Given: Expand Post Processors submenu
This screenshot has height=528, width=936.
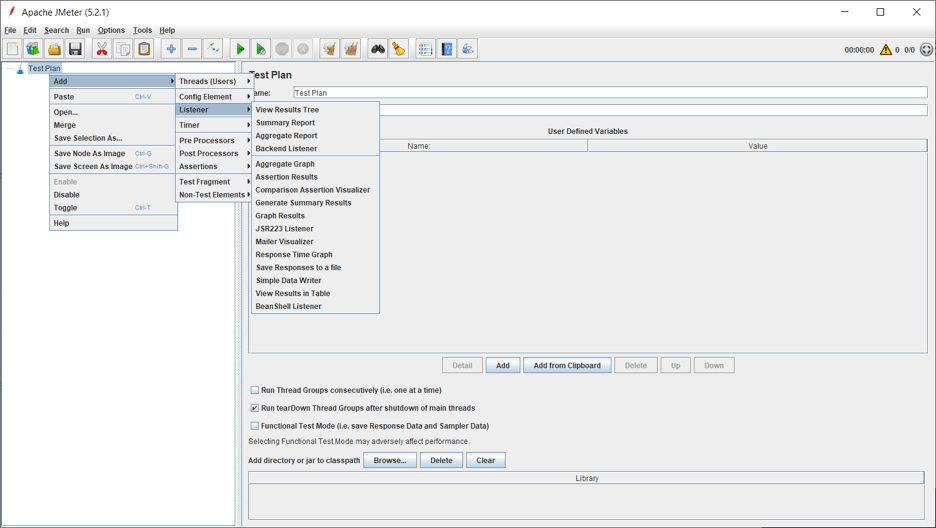Looking at the screenshot, I should (214, 153).
